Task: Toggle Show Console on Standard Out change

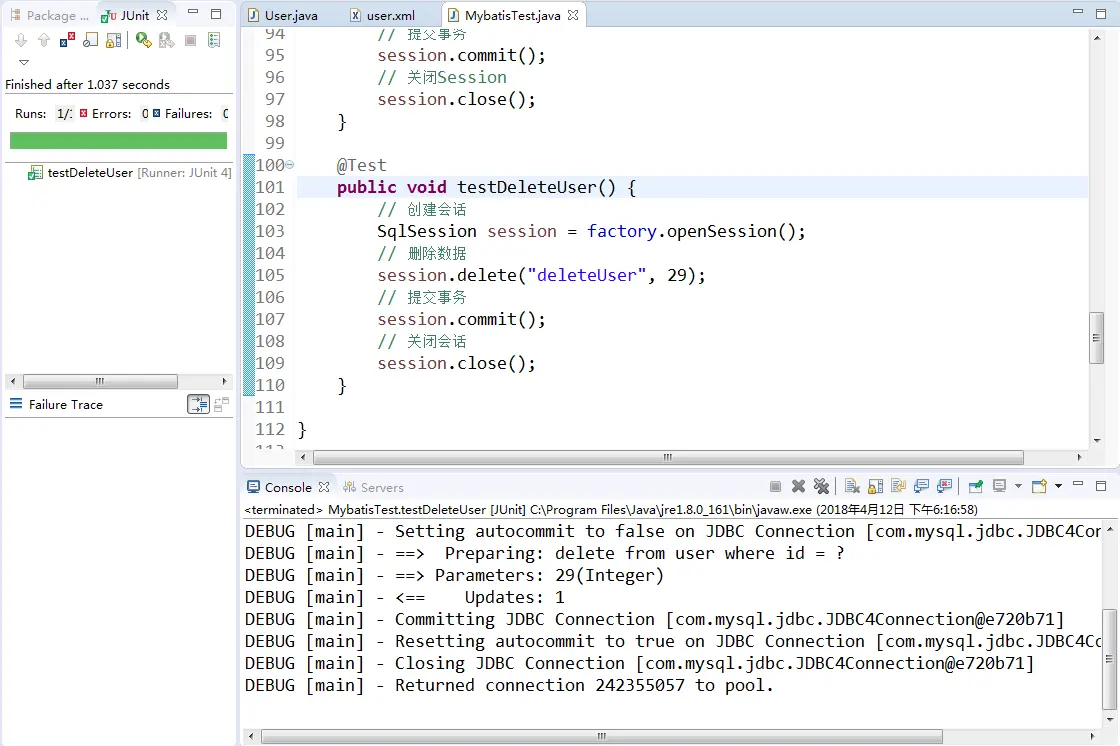Action: [x=921, y=487]
